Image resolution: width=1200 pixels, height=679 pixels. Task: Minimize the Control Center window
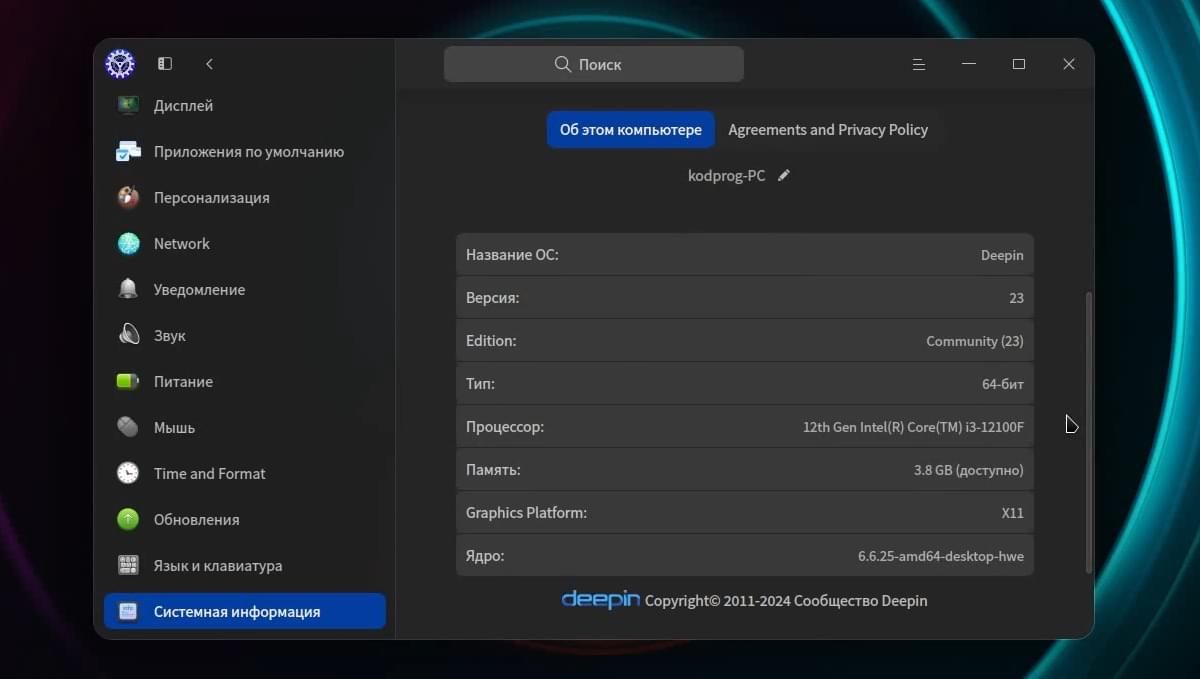pyautogui.click(x=969, y=64)
